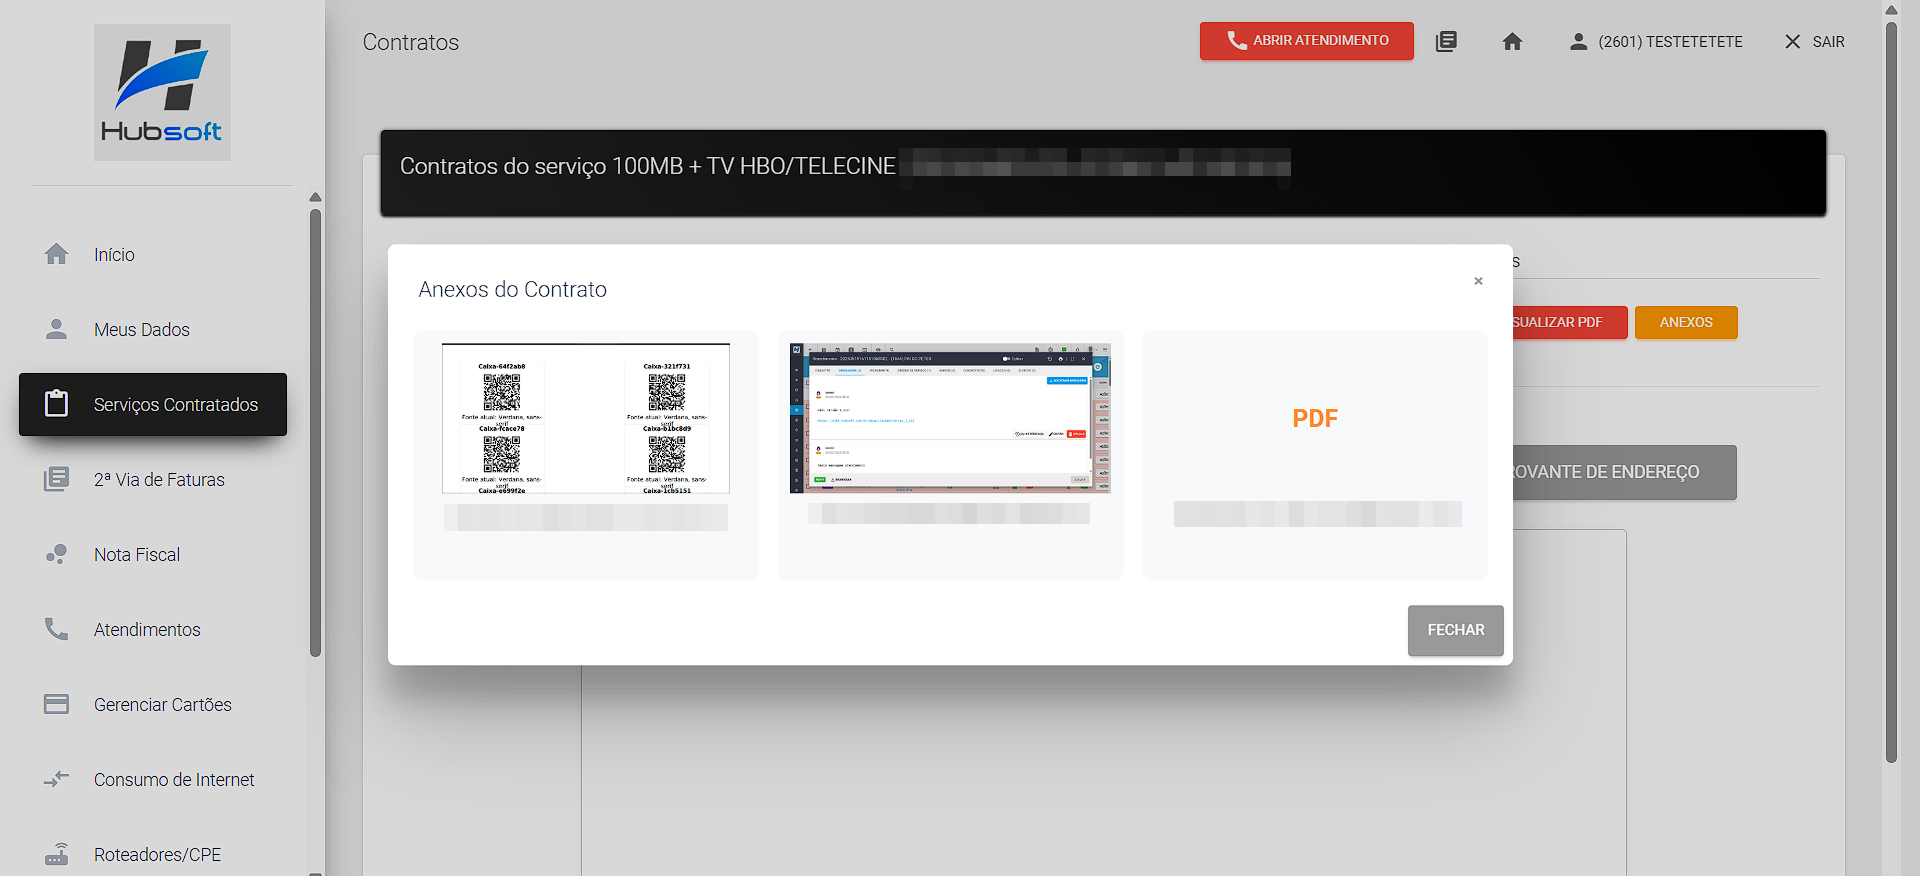1920x876 pixels.
Task: Click the SAIR logout link
Action: click(x=1828, y=41)
